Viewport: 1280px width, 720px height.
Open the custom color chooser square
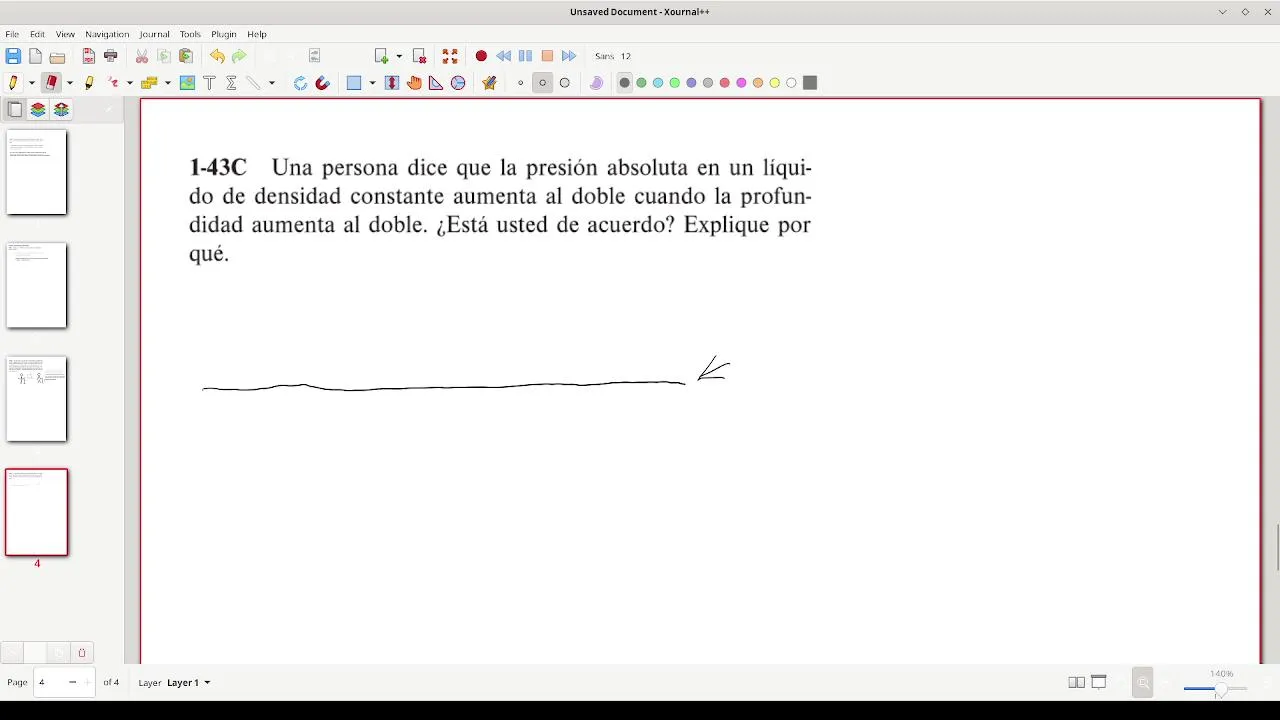(x=810, y=83)
